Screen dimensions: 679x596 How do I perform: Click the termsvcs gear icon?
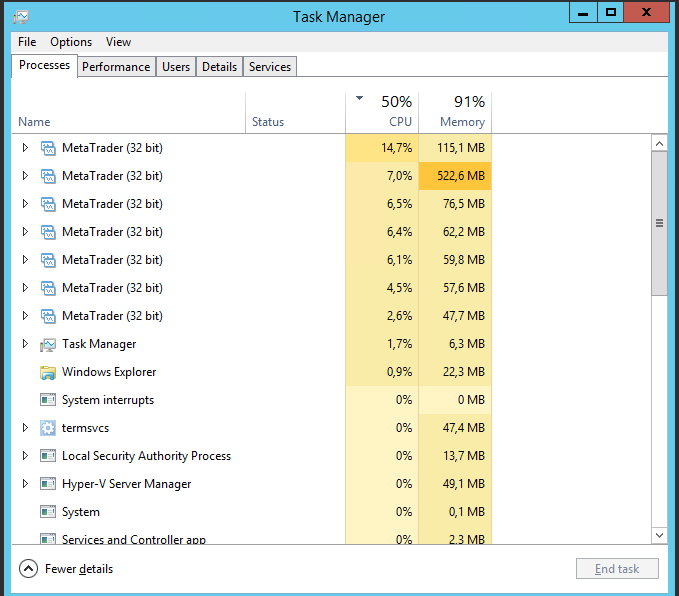click(x=48, y=428)
